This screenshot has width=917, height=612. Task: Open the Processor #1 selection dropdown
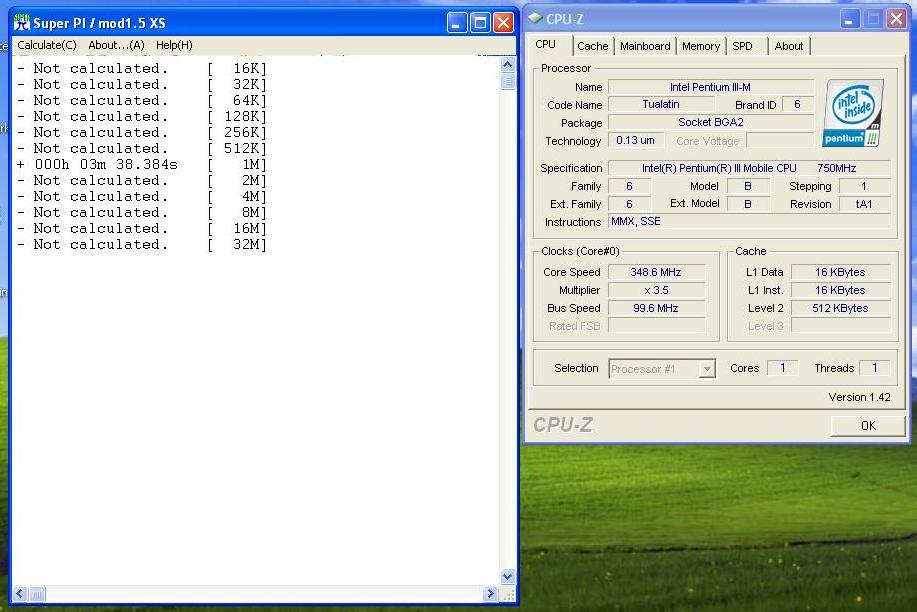coord(661,369)
